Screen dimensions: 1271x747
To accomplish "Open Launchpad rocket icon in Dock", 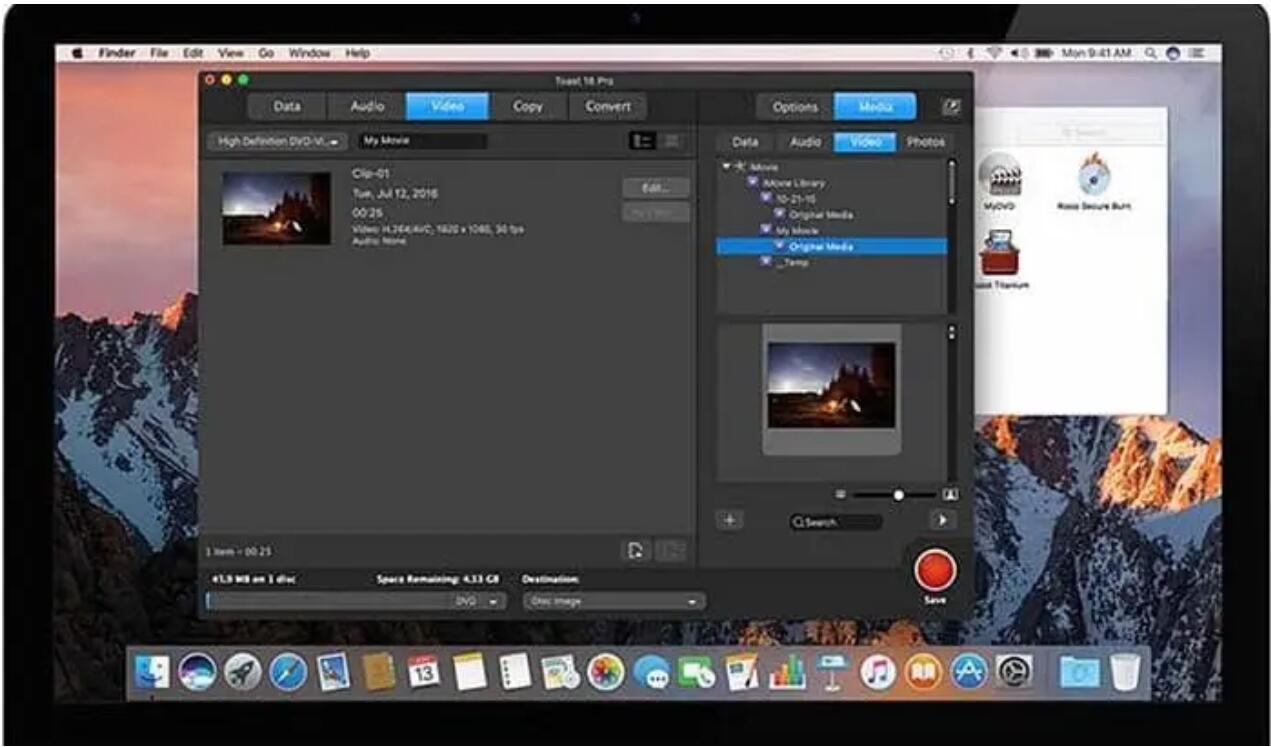I will [x=242, y=672].
